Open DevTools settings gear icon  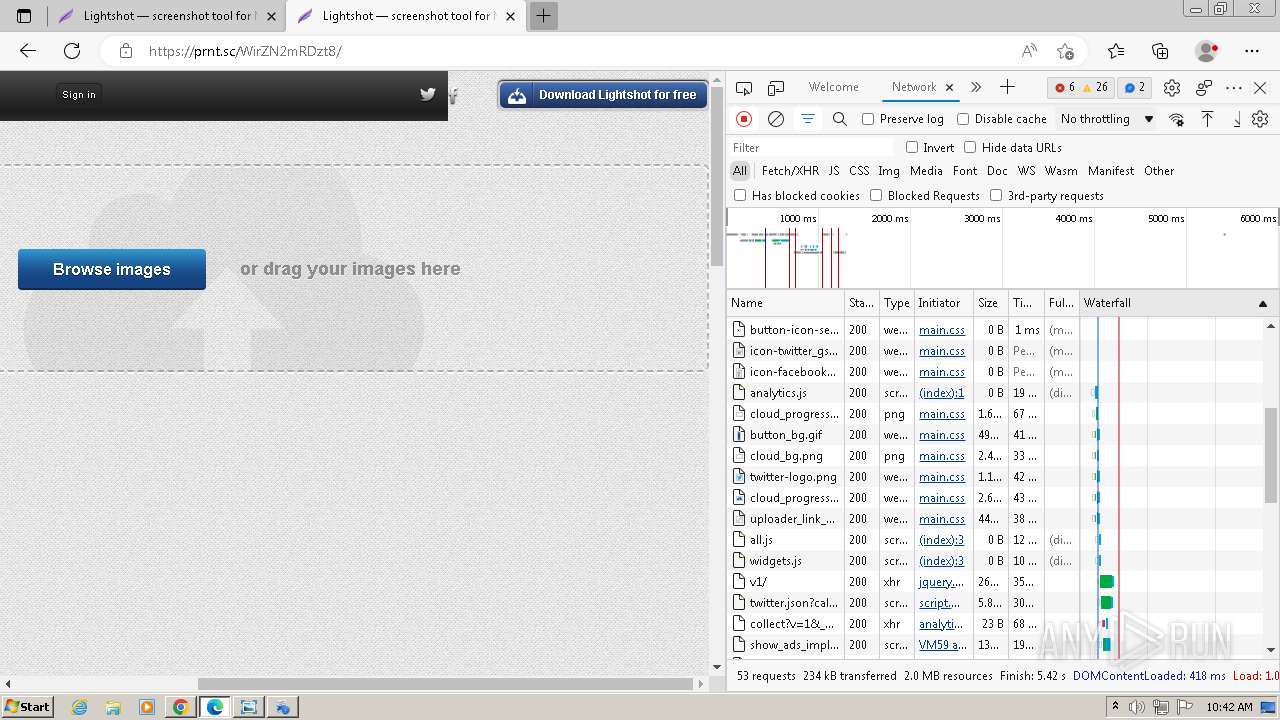(x=1172, y=88)
